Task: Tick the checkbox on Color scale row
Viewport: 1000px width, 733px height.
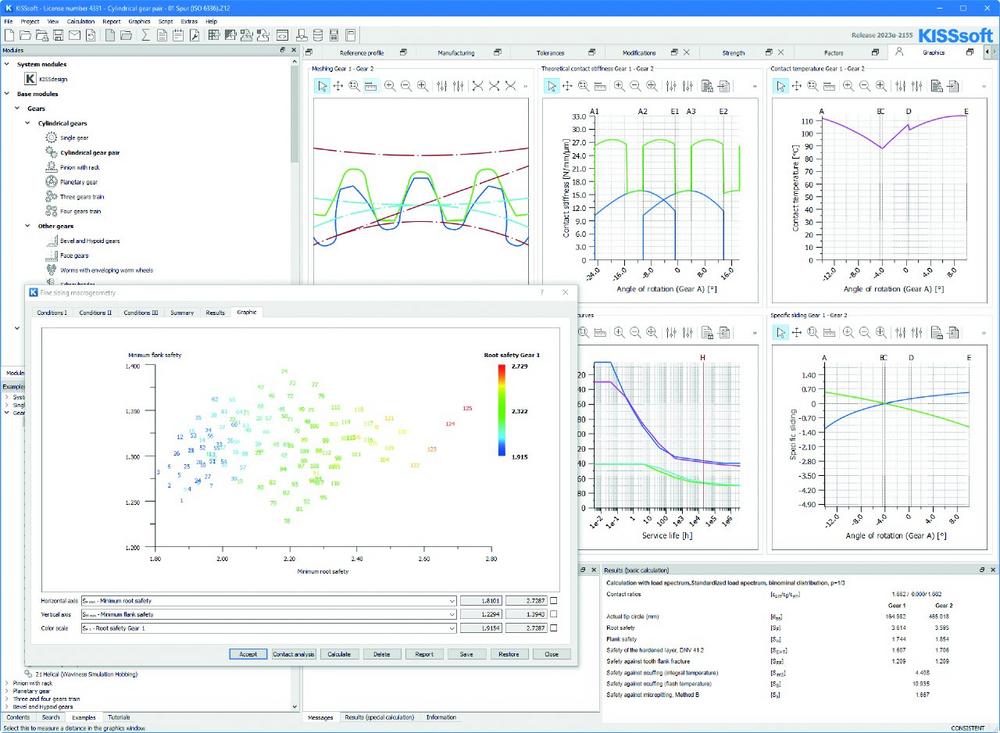Action: pos(554,628)
